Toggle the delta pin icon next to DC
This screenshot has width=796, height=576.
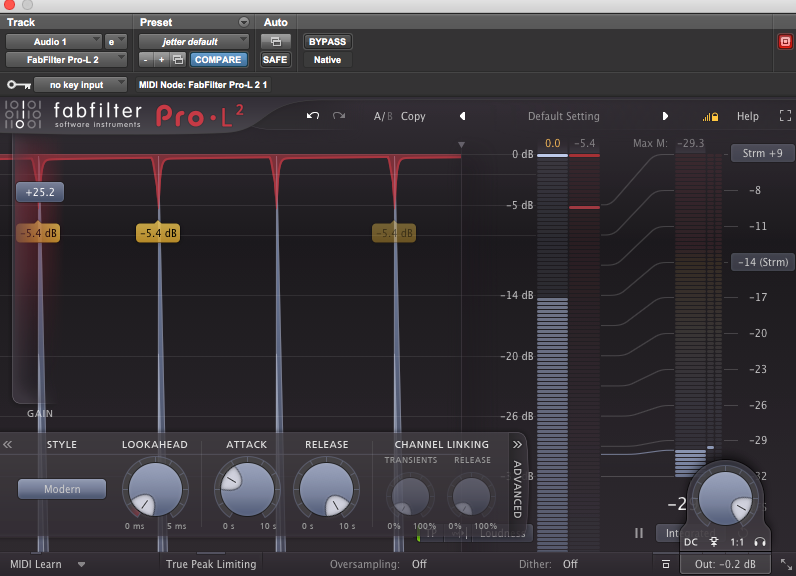coord(714,542)
